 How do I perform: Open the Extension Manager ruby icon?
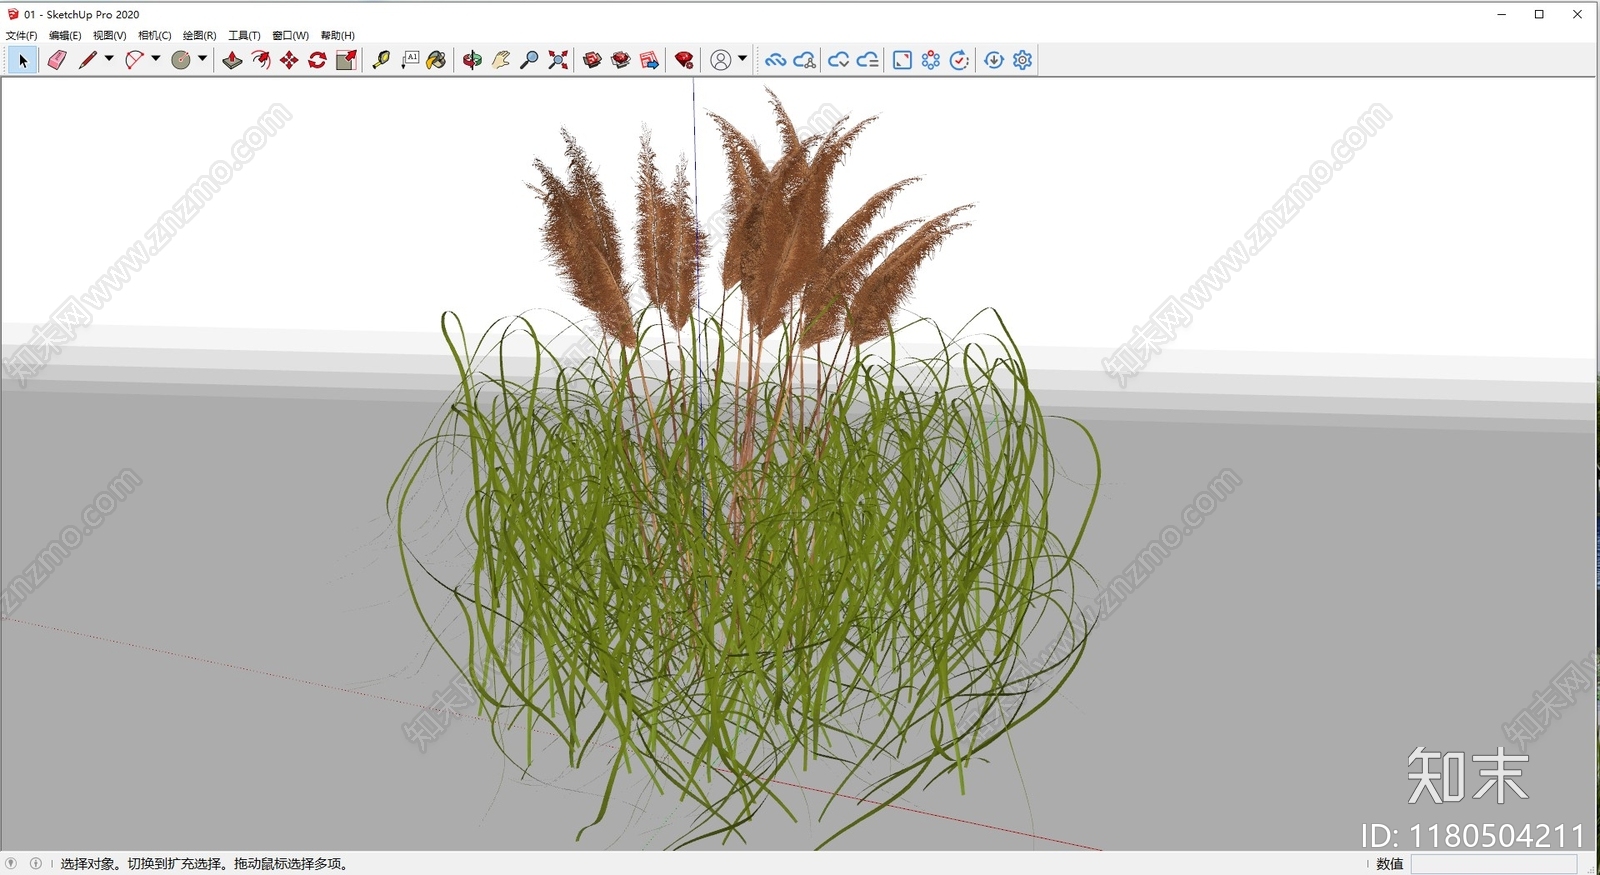click(x=684, y=60)
